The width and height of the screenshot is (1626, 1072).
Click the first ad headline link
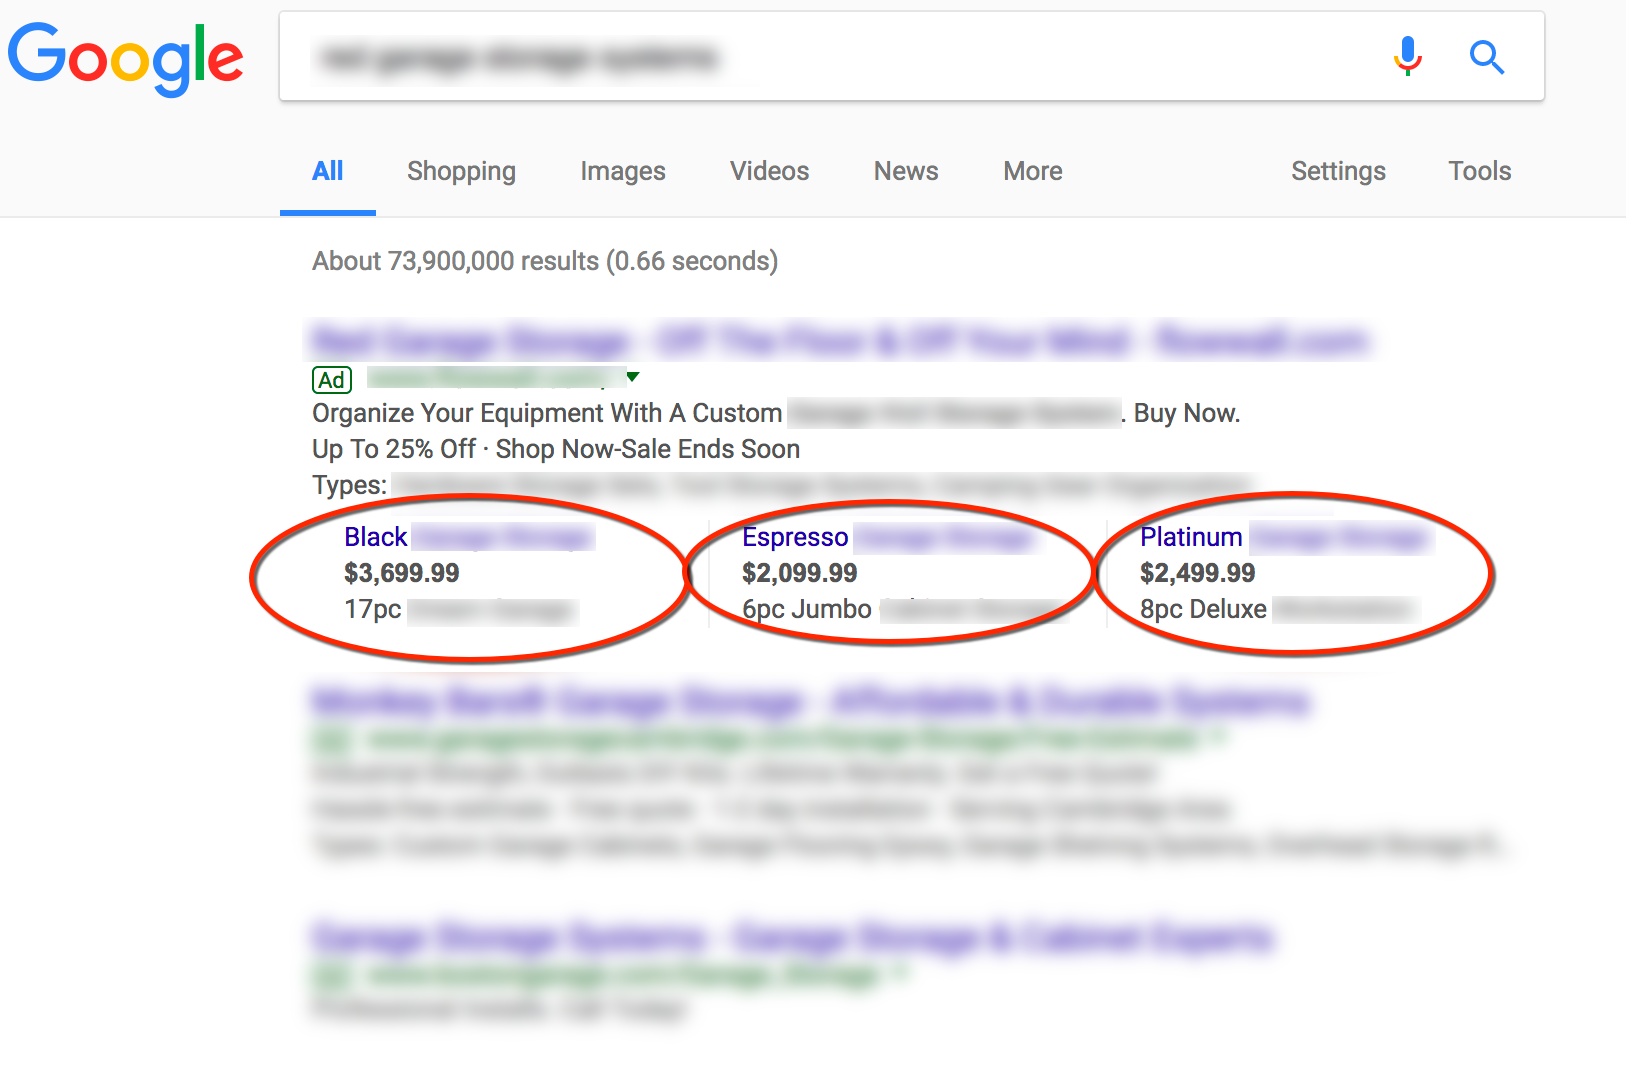(838, 342)
